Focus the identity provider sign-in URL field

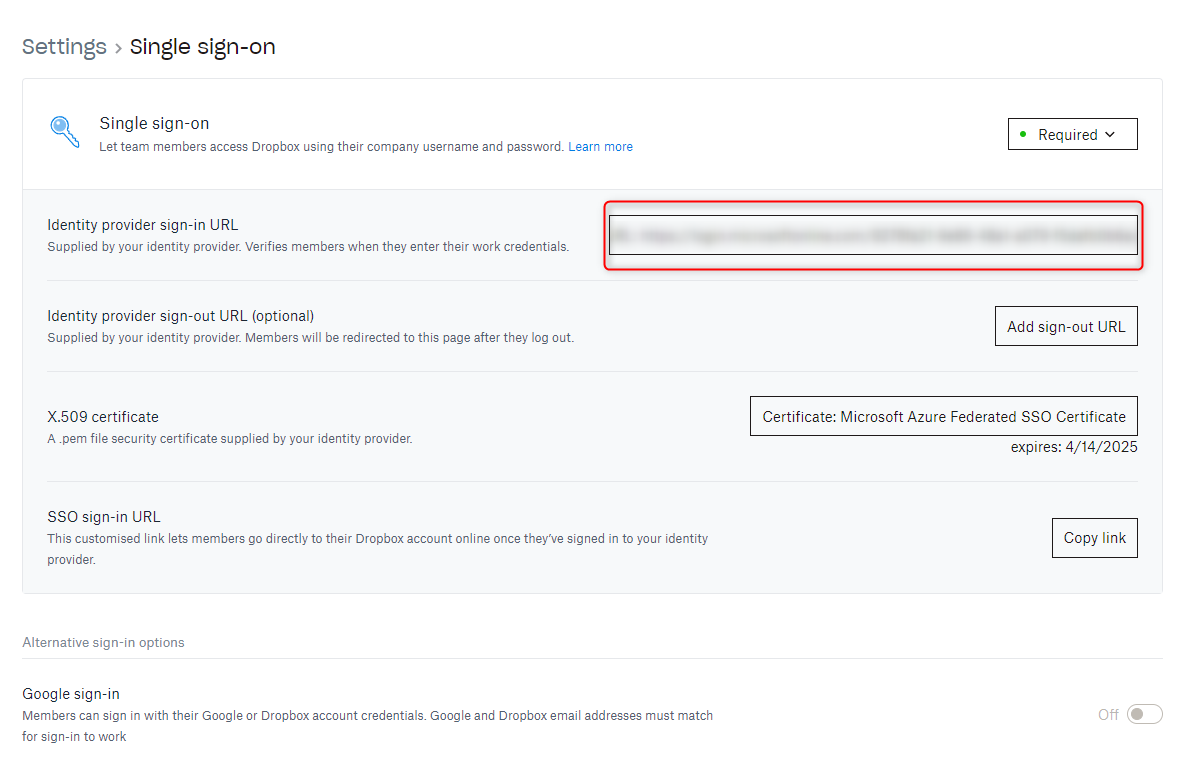[x=872, y=236]
